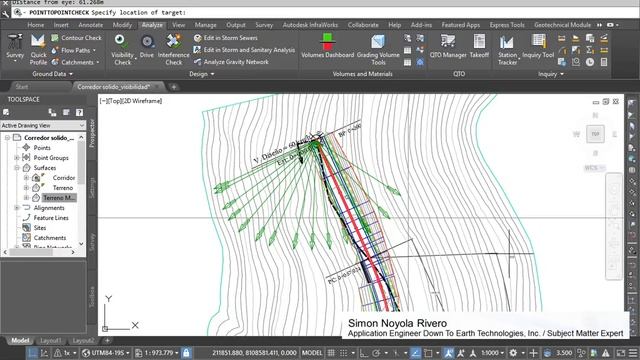Toggle the highlighted object snap tracking button

tap(415, 353)
